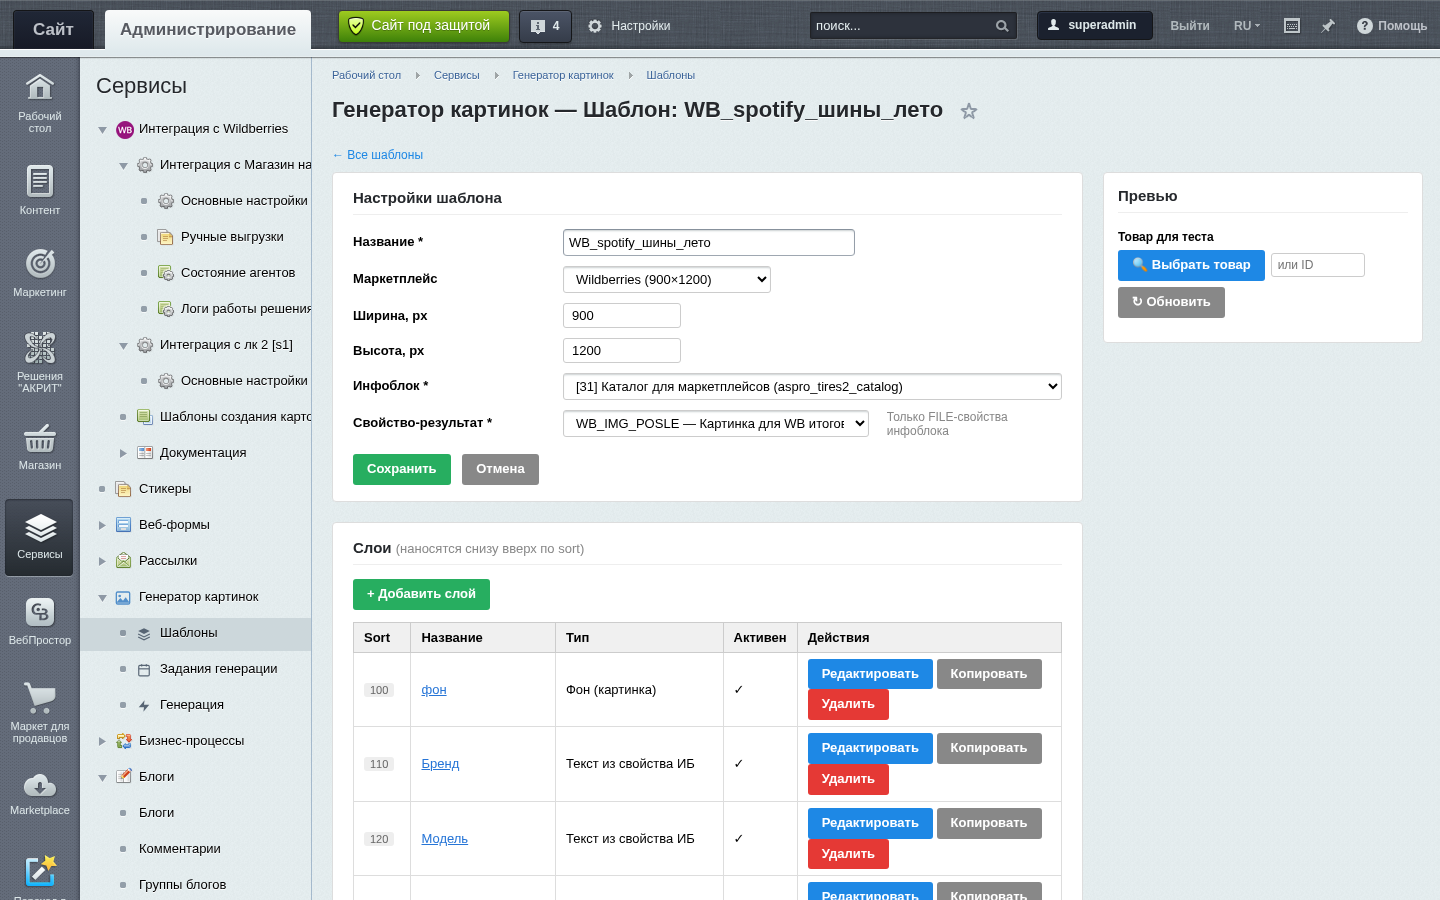
Task: Open the Сервисы sidebar section
Action: pos(40,537)
